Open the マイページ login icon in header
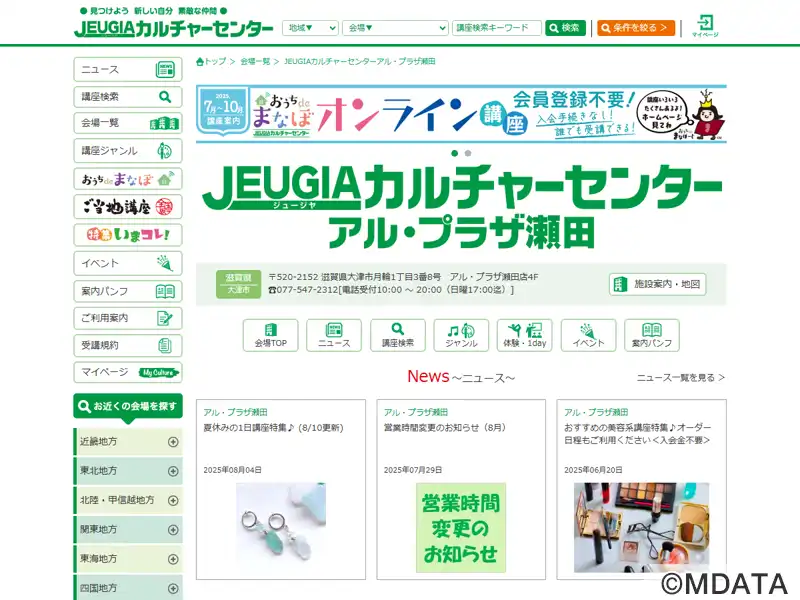Viewport: 800px width, 600px height. pyautogui.click(x=705, y=26)
